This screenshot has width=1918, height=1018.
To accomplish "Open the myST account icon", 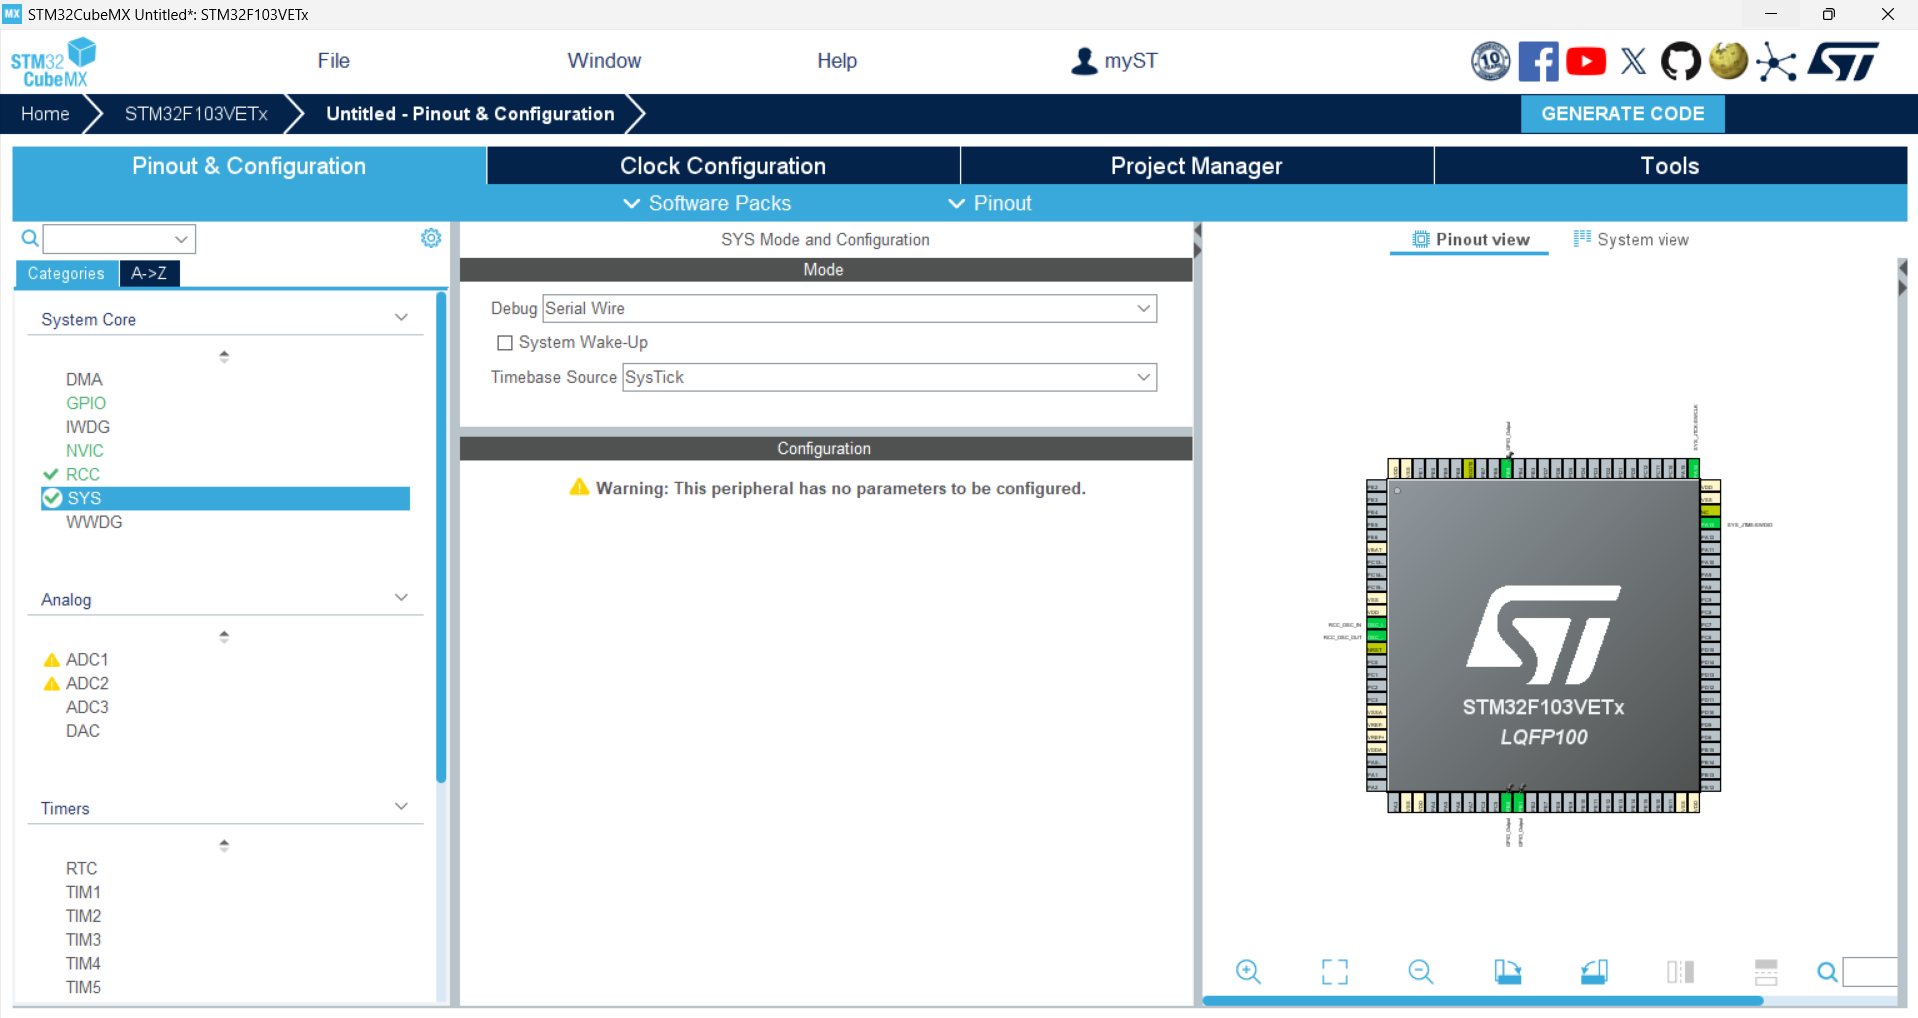I will click(x=1084, y=61).
